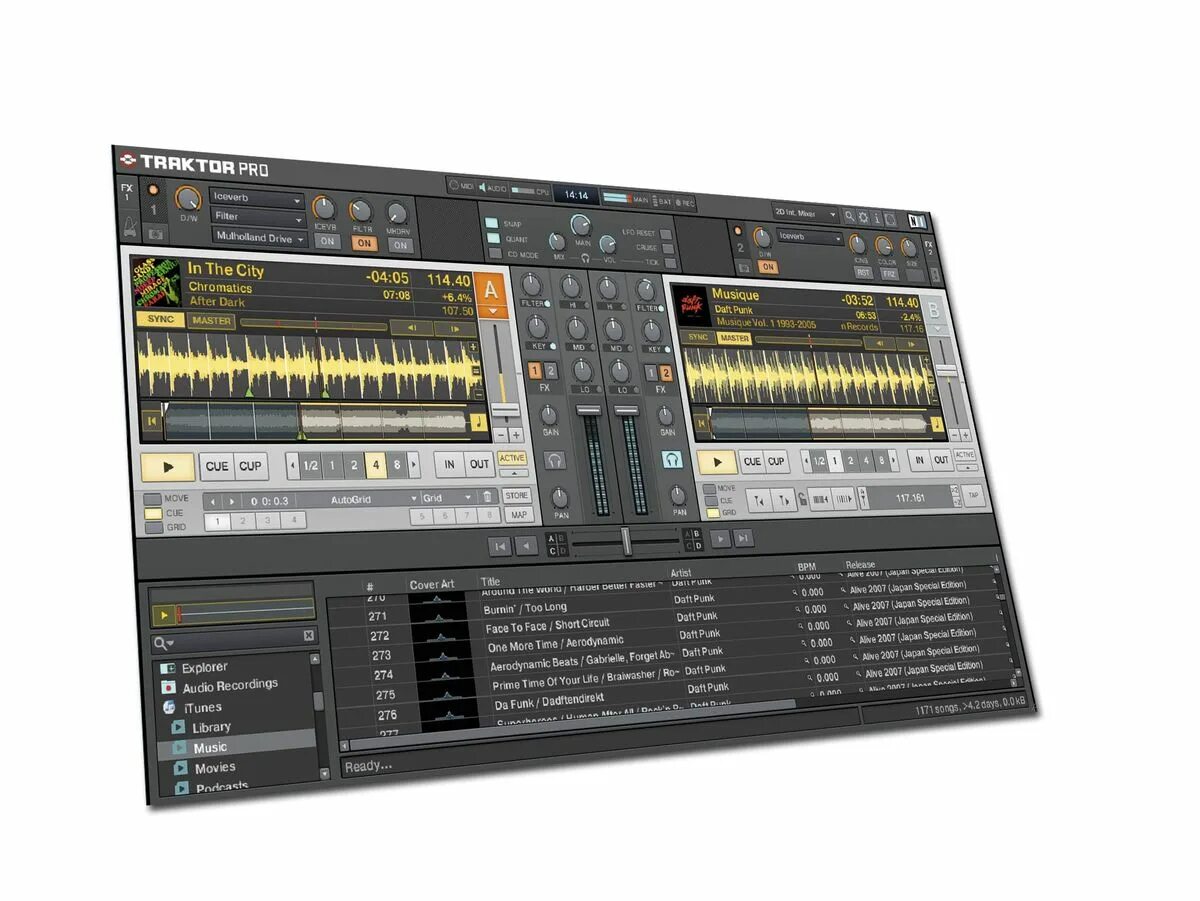The height and width of the screenshot is (901, 1200).
Task: Open the iTunes Library node
Action: pyautogui.click(x=202, y=727)
